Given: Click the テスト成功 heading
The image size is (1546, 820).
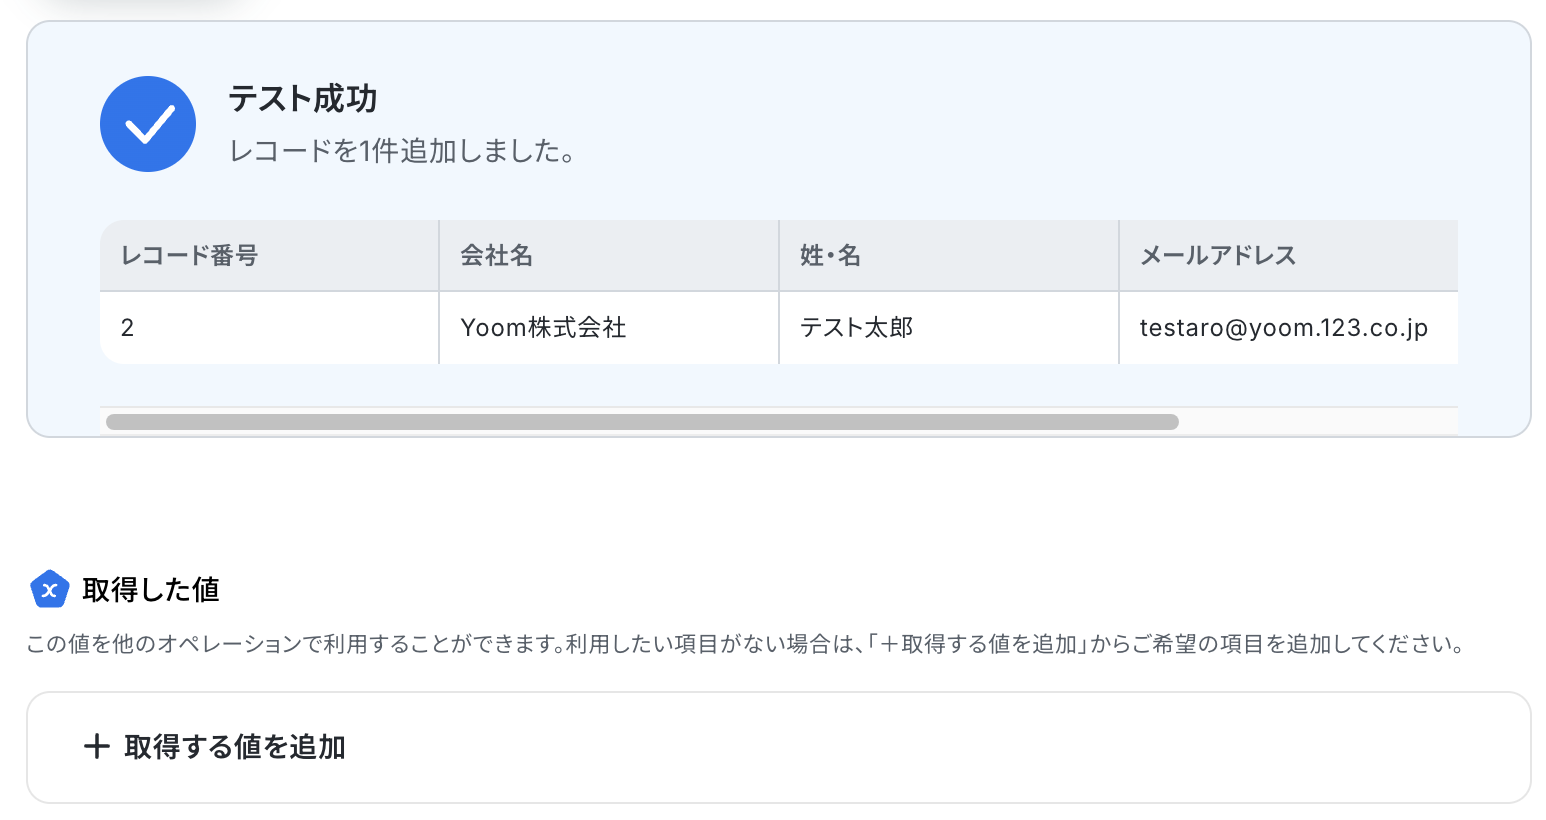Looking at the screenshot, I should pos(303,98).
